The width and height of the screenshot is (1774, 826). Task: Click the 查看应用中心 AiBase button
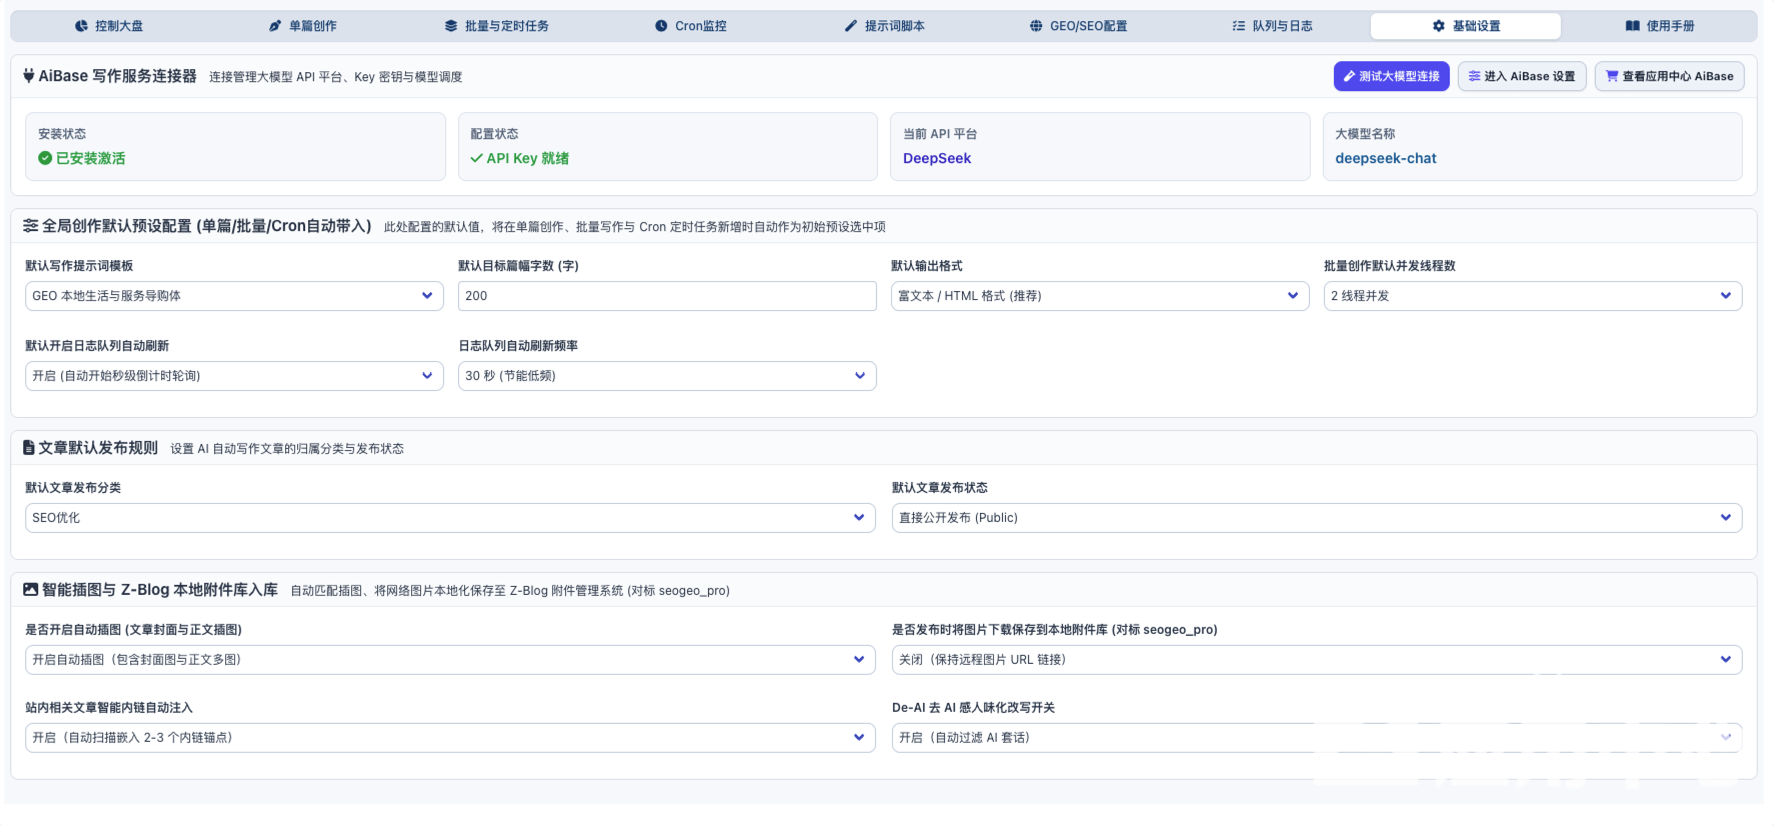1670,76
